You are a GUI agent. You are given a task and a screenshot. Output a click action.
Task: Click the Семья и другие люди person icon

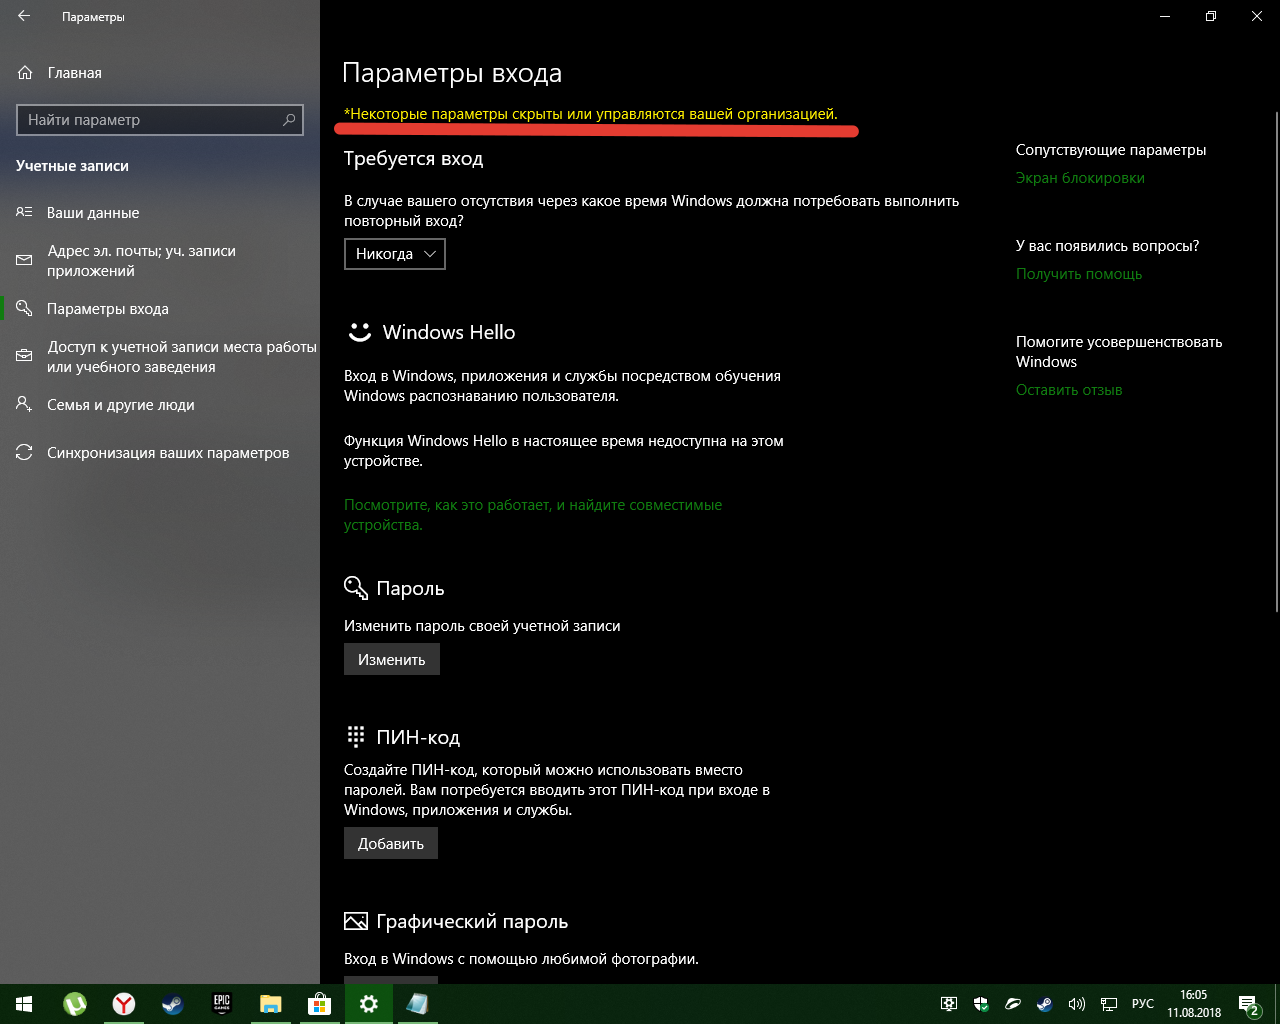click(x=24, y=405)
